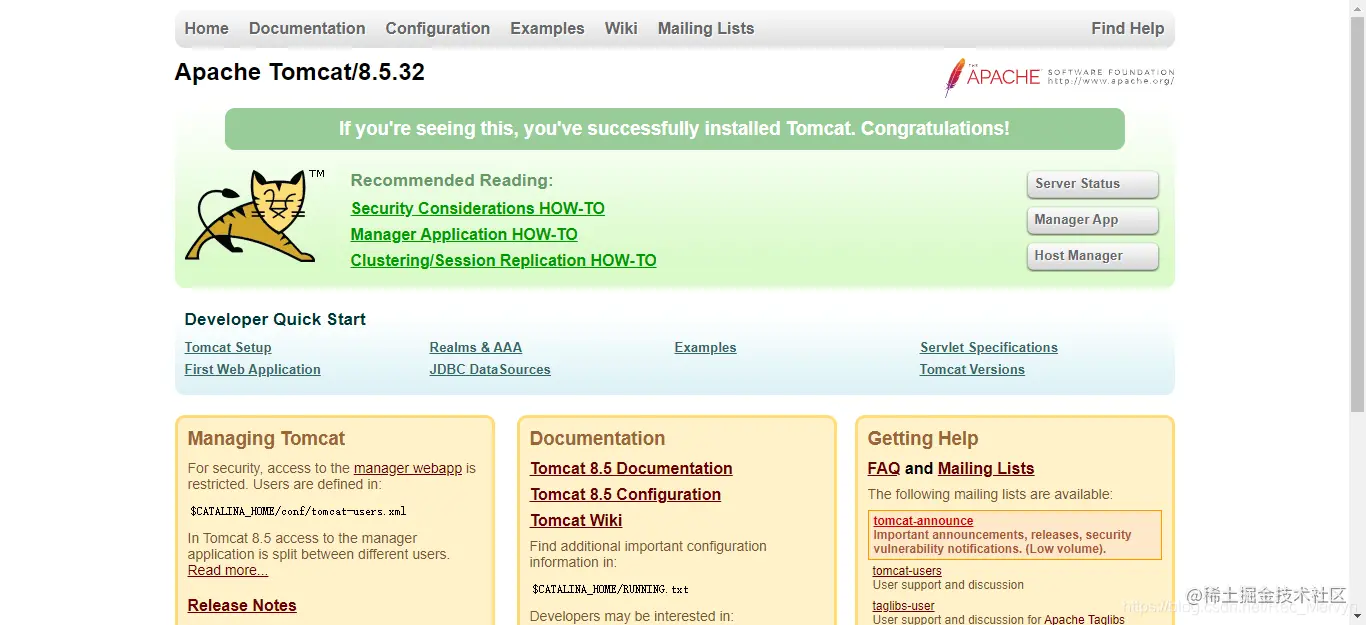
Task: Open the First Web Application link
Action: [x=253, y=369]
